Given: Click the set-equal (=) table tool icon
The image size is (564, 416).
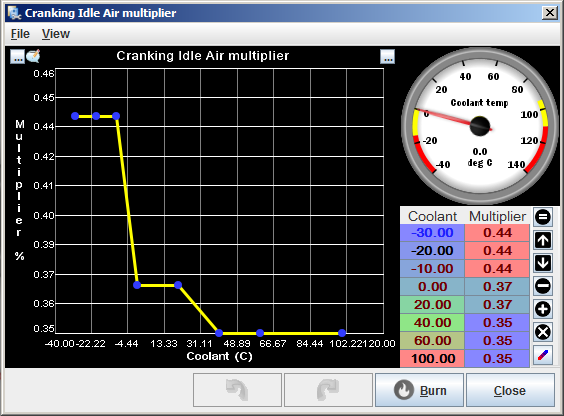Looking at the screenshot, I should click(x=543, y=217).
